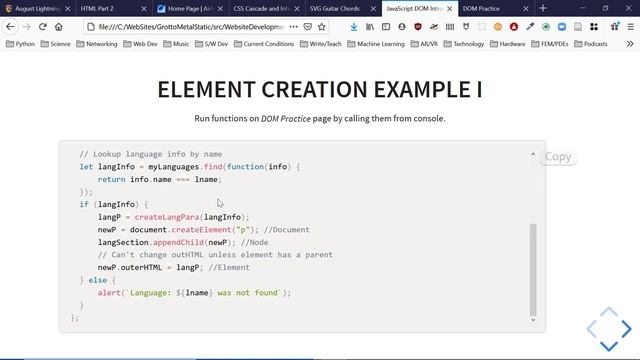Open the Current Conditions bookmarks folder
This screenshot has width=640, height=360.
(x=264, y=44)
